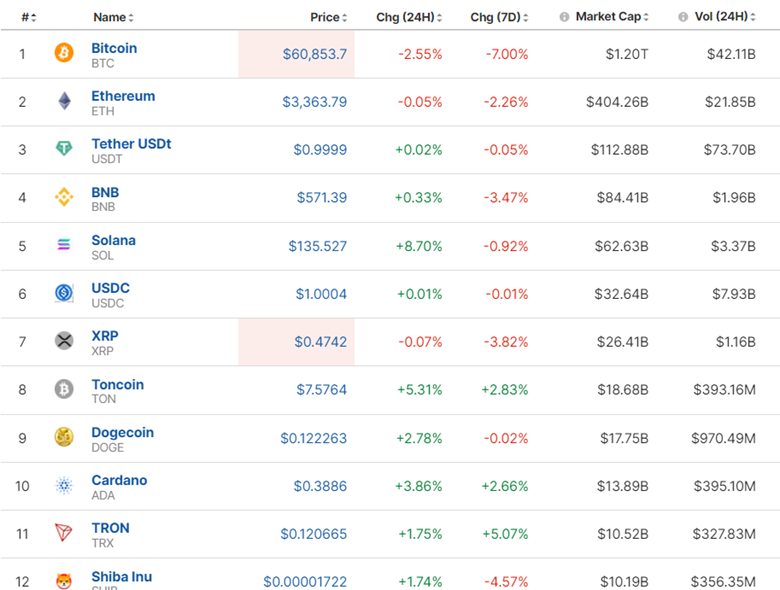Image resolution: width=780 pixels, height=590 pixels.
Task: Click the USDC blue coin icon
Action: click(x=64, y=293)
